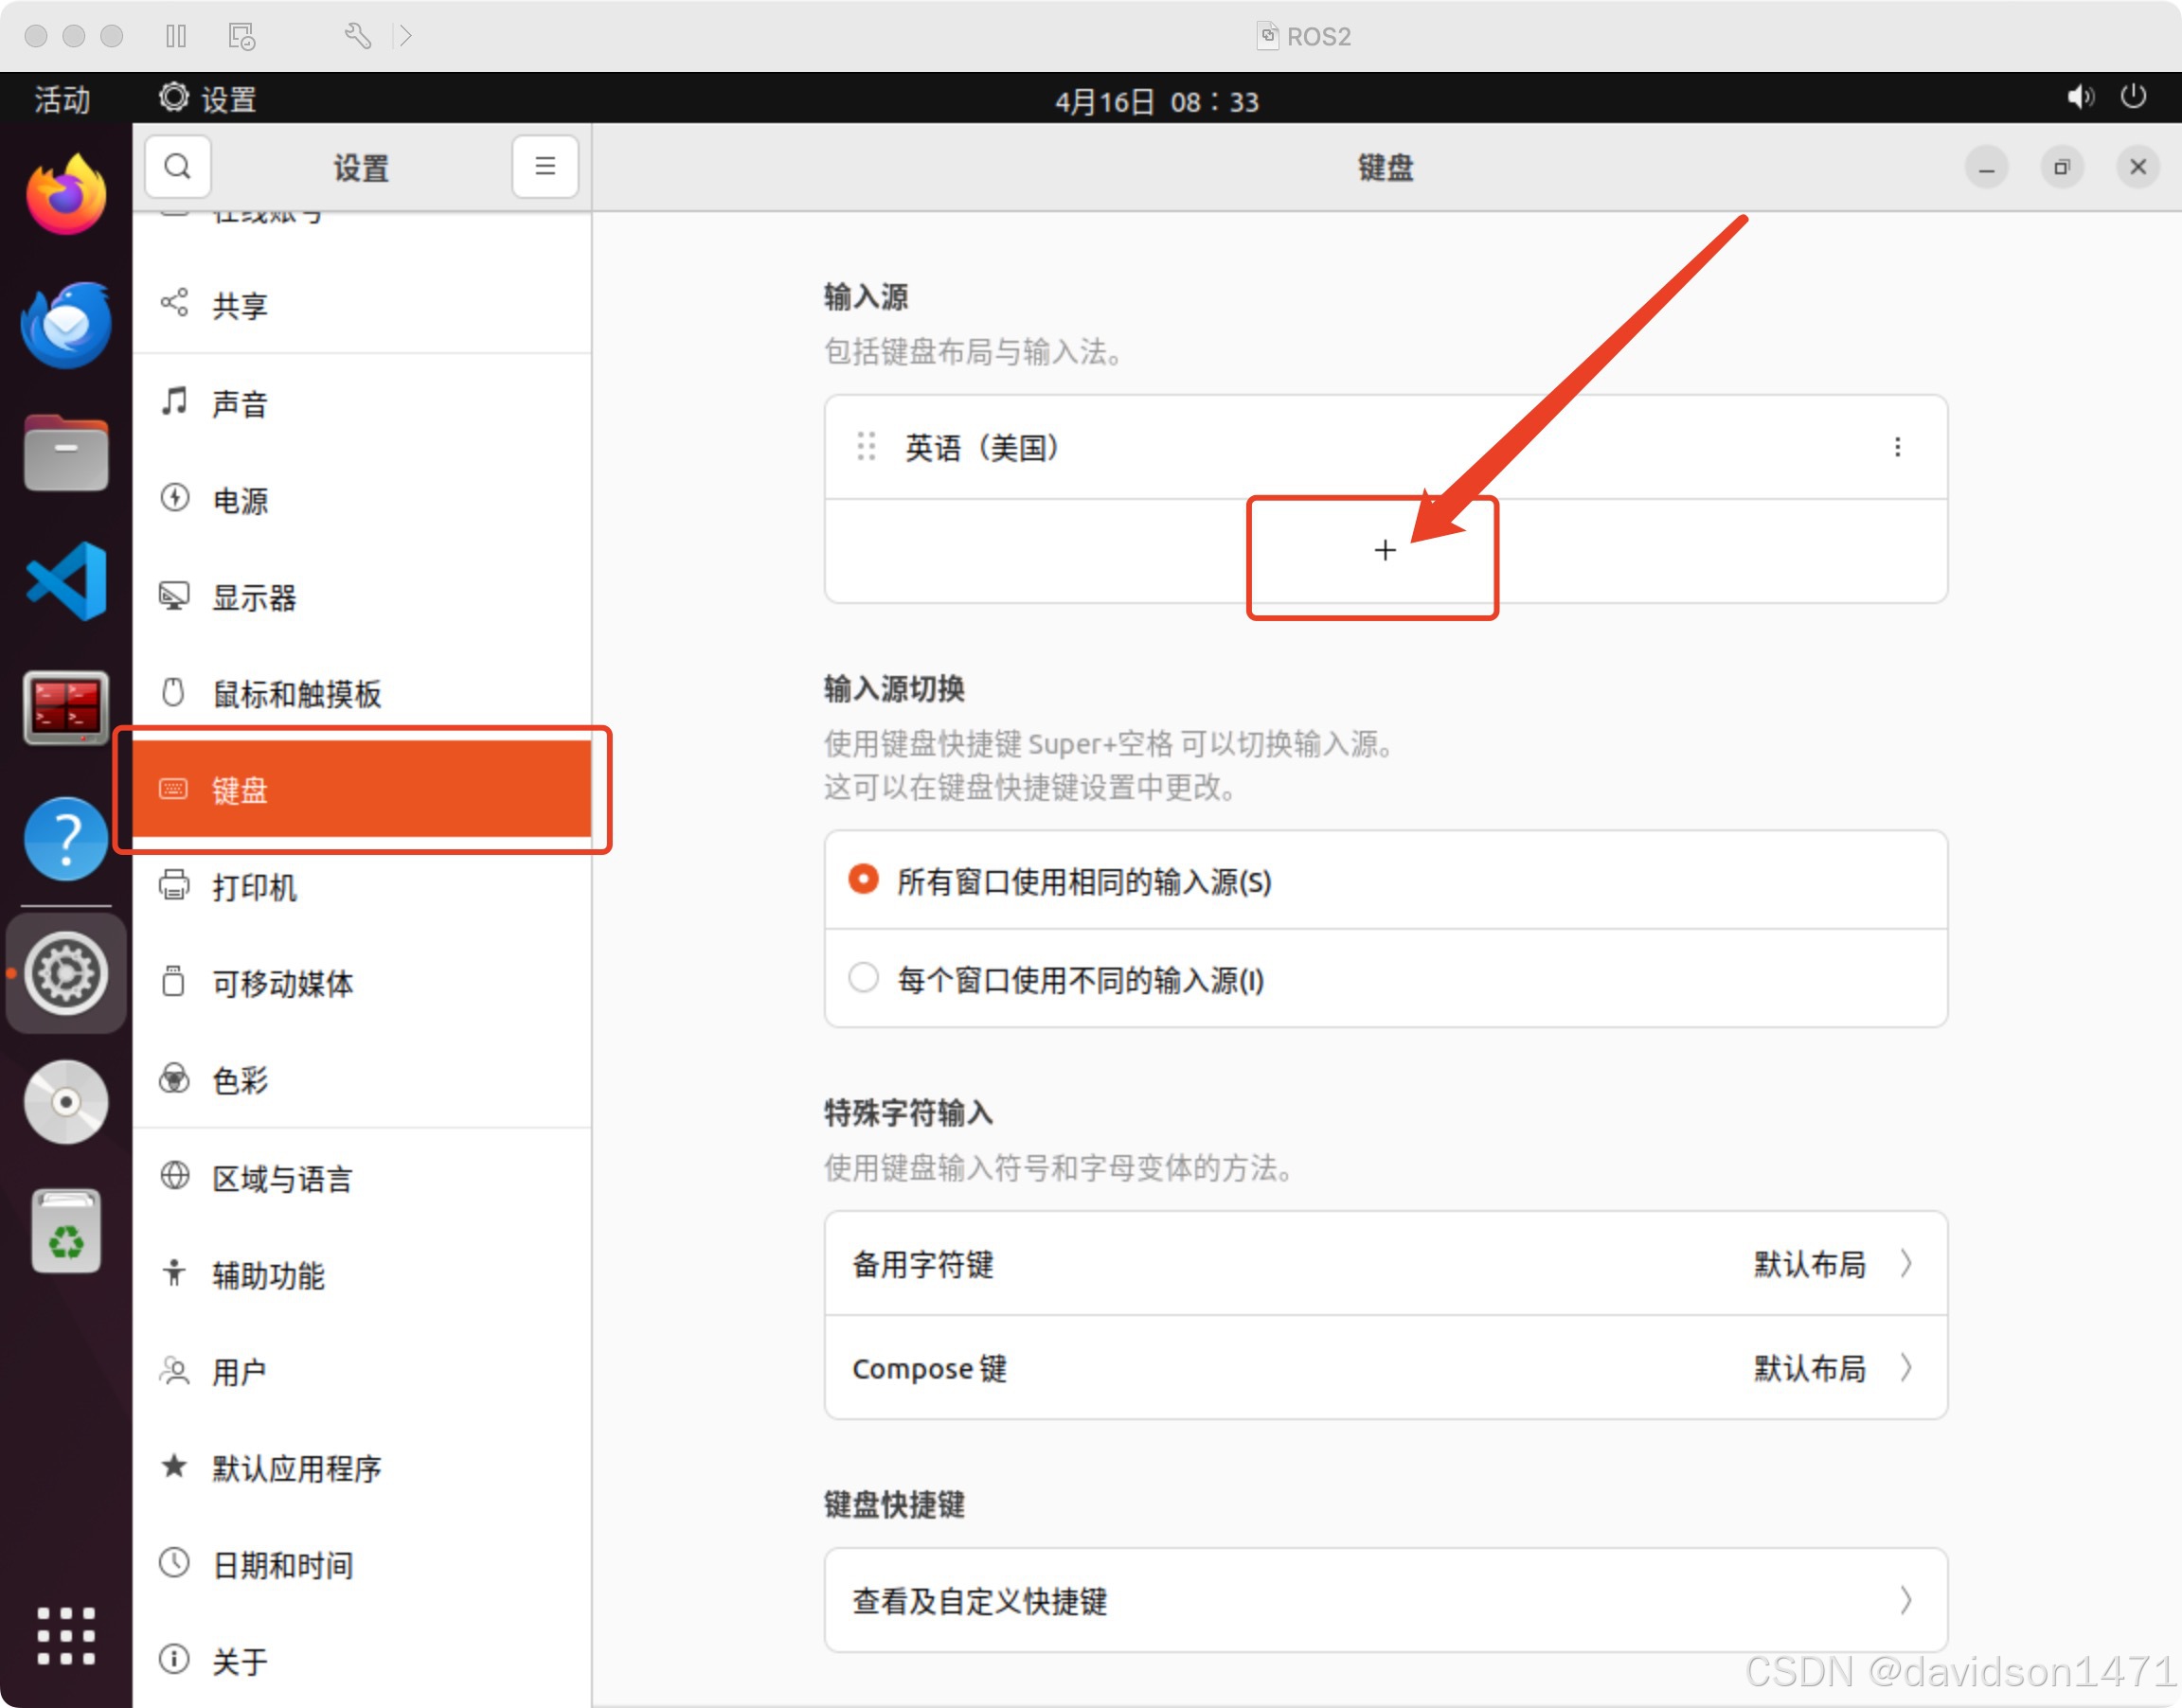Screen dimensions: 2182x1708
Task: Click the plus icon to add input source
Action: 1384,550
